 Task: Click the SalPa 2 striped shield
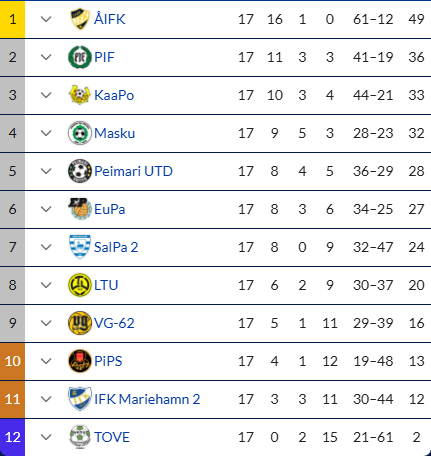(80, 247)
